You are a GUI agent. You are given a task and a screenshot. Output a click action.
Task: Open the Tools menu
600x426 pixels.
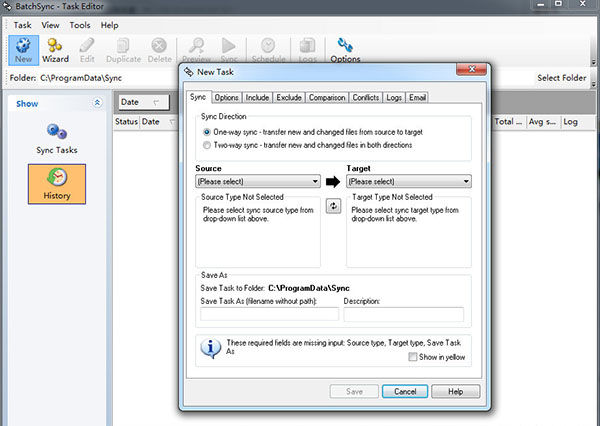80,24
